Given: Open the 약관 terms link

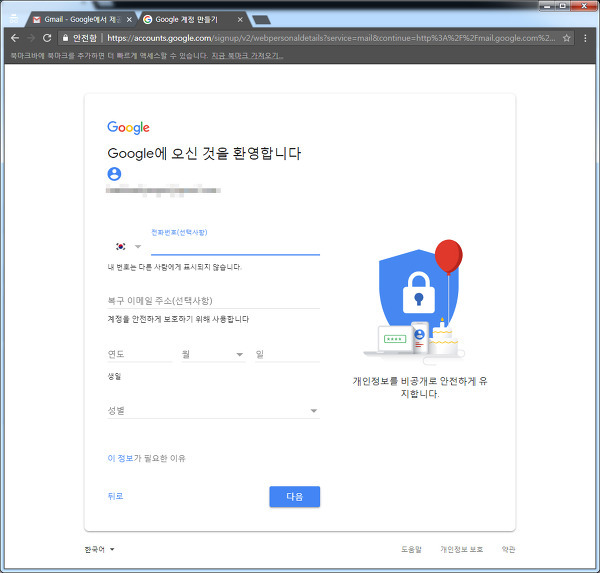Looking at the screenshot, I should 509,550.
